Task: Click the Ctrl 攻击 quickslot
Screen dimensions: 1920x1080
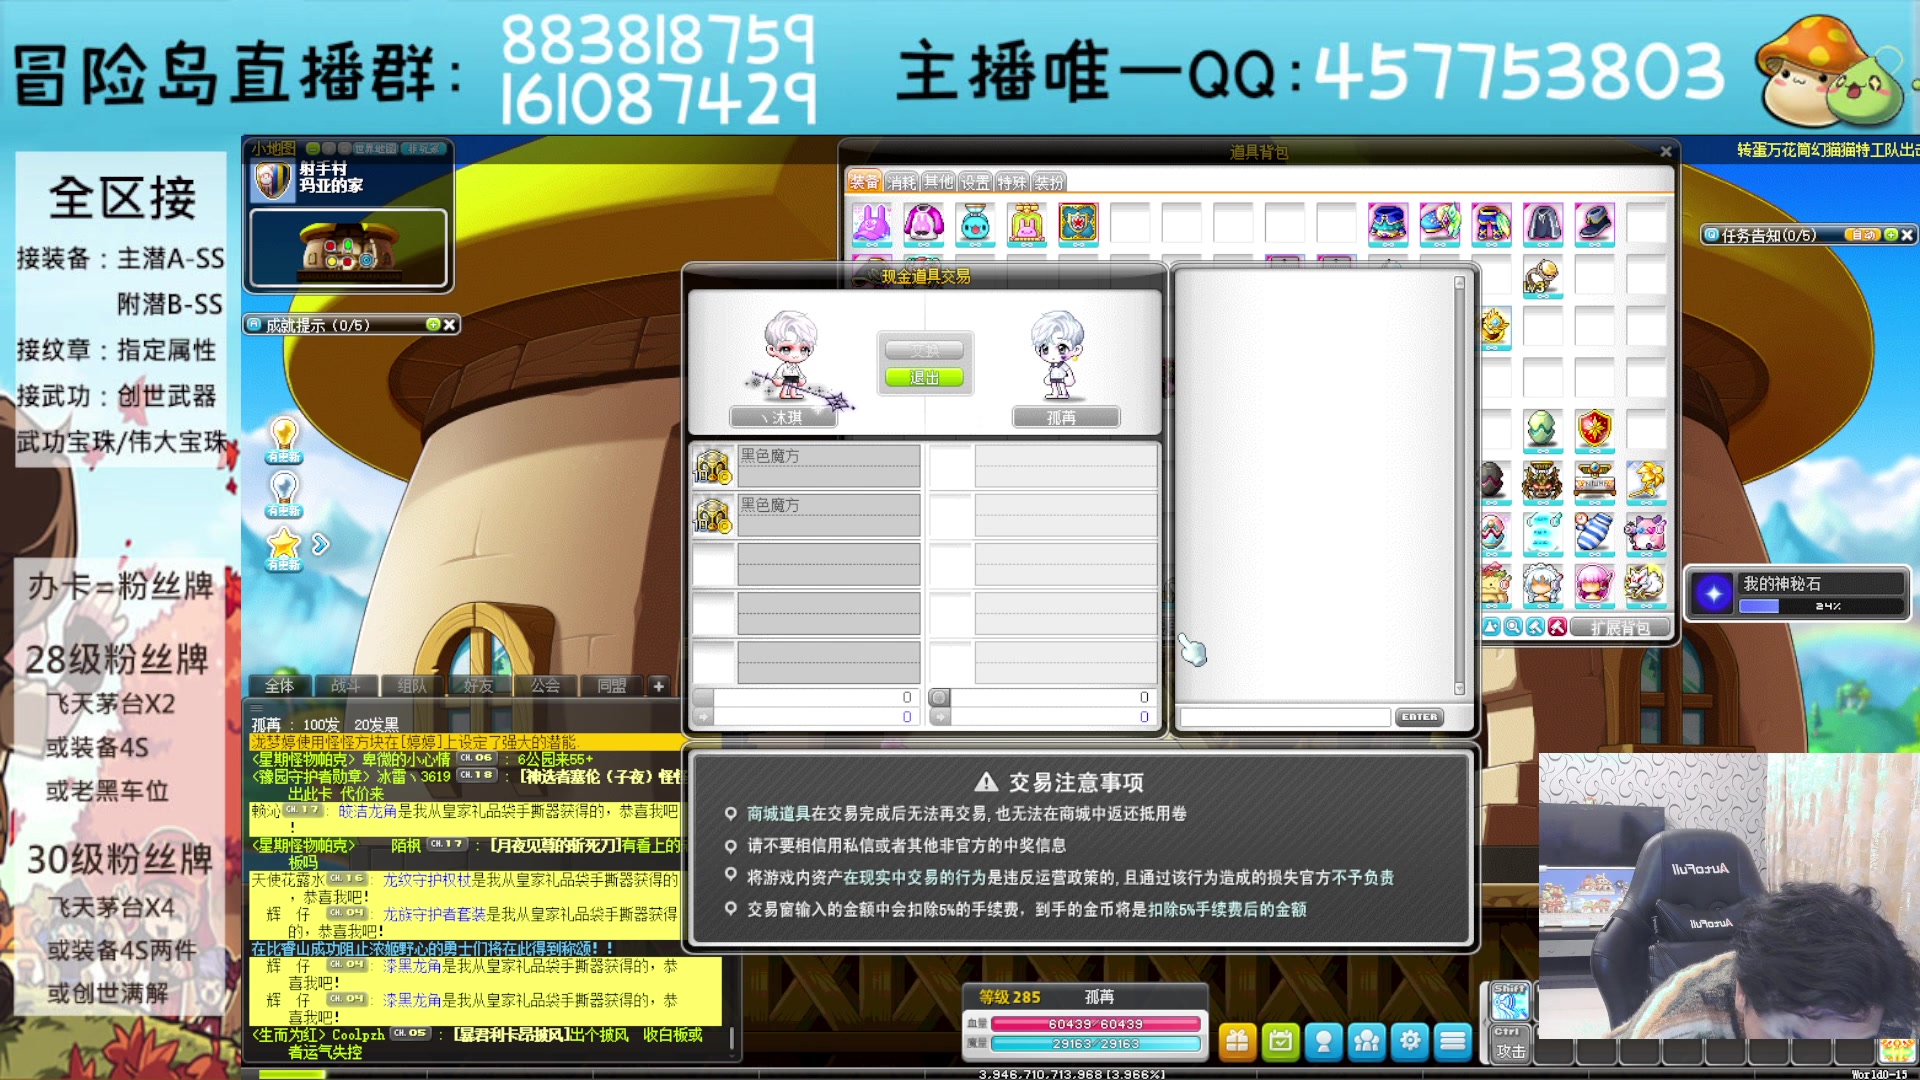Action: pos(1510,1045)
